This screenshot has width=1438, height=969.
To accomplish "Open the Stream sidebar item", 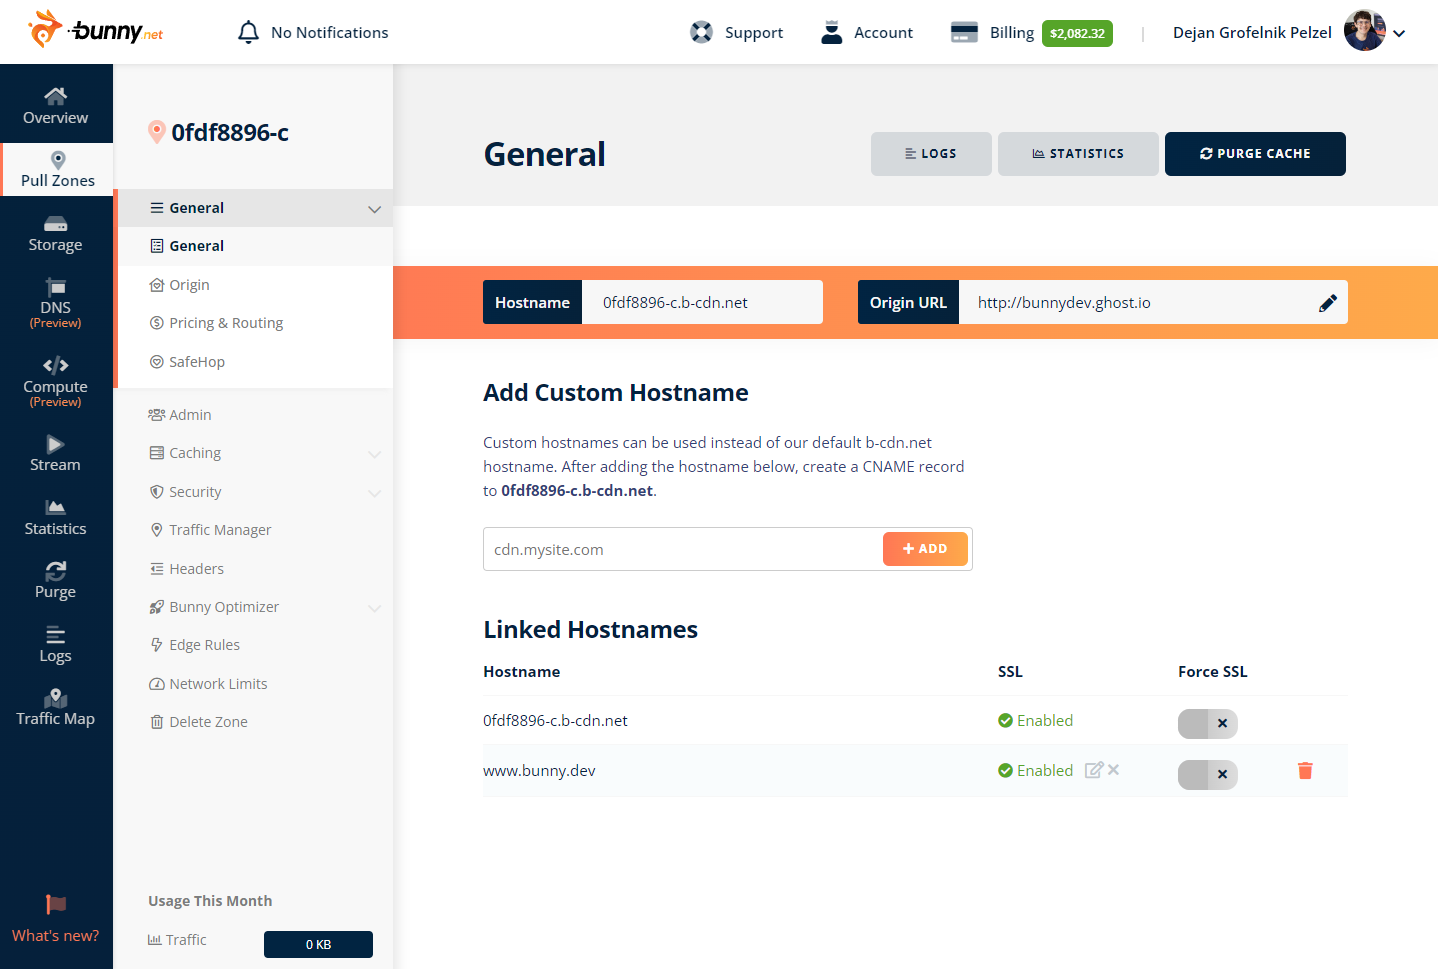I will [x=56, y=453].
